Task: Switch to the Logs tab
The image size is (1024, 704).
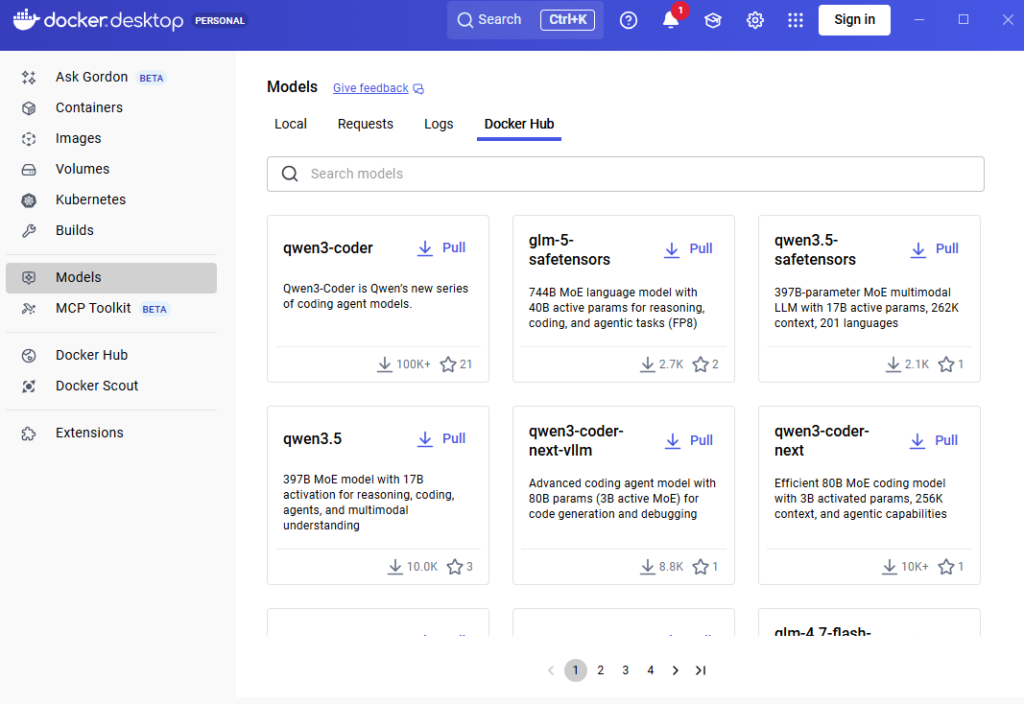Action: [x=438, y=124]
